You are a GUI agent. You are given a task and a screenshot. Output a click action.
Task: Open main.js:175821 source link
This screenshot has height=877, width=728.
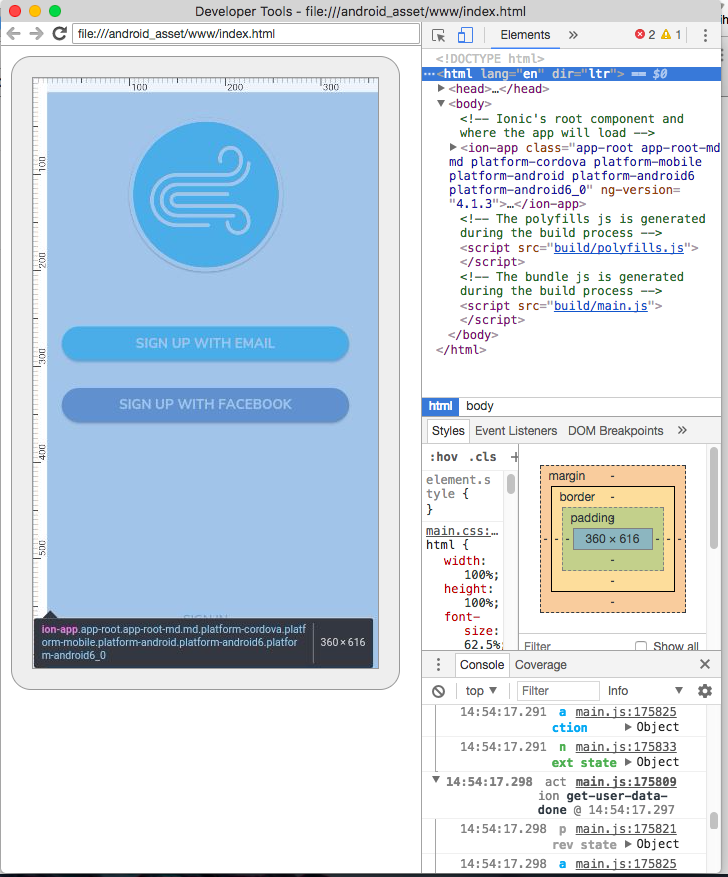point(626,829)
